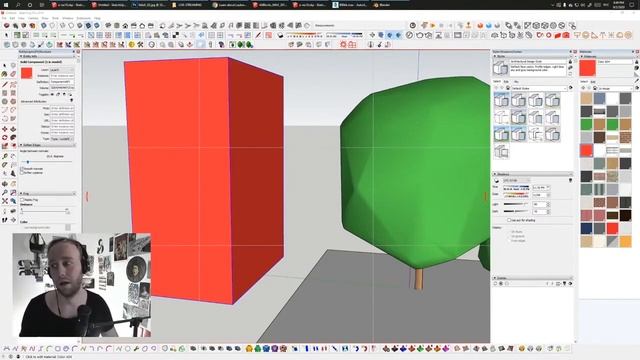Select the Rectangle tool
The height and width of the screenshot is (360, 640).
[x=4, y=93]
